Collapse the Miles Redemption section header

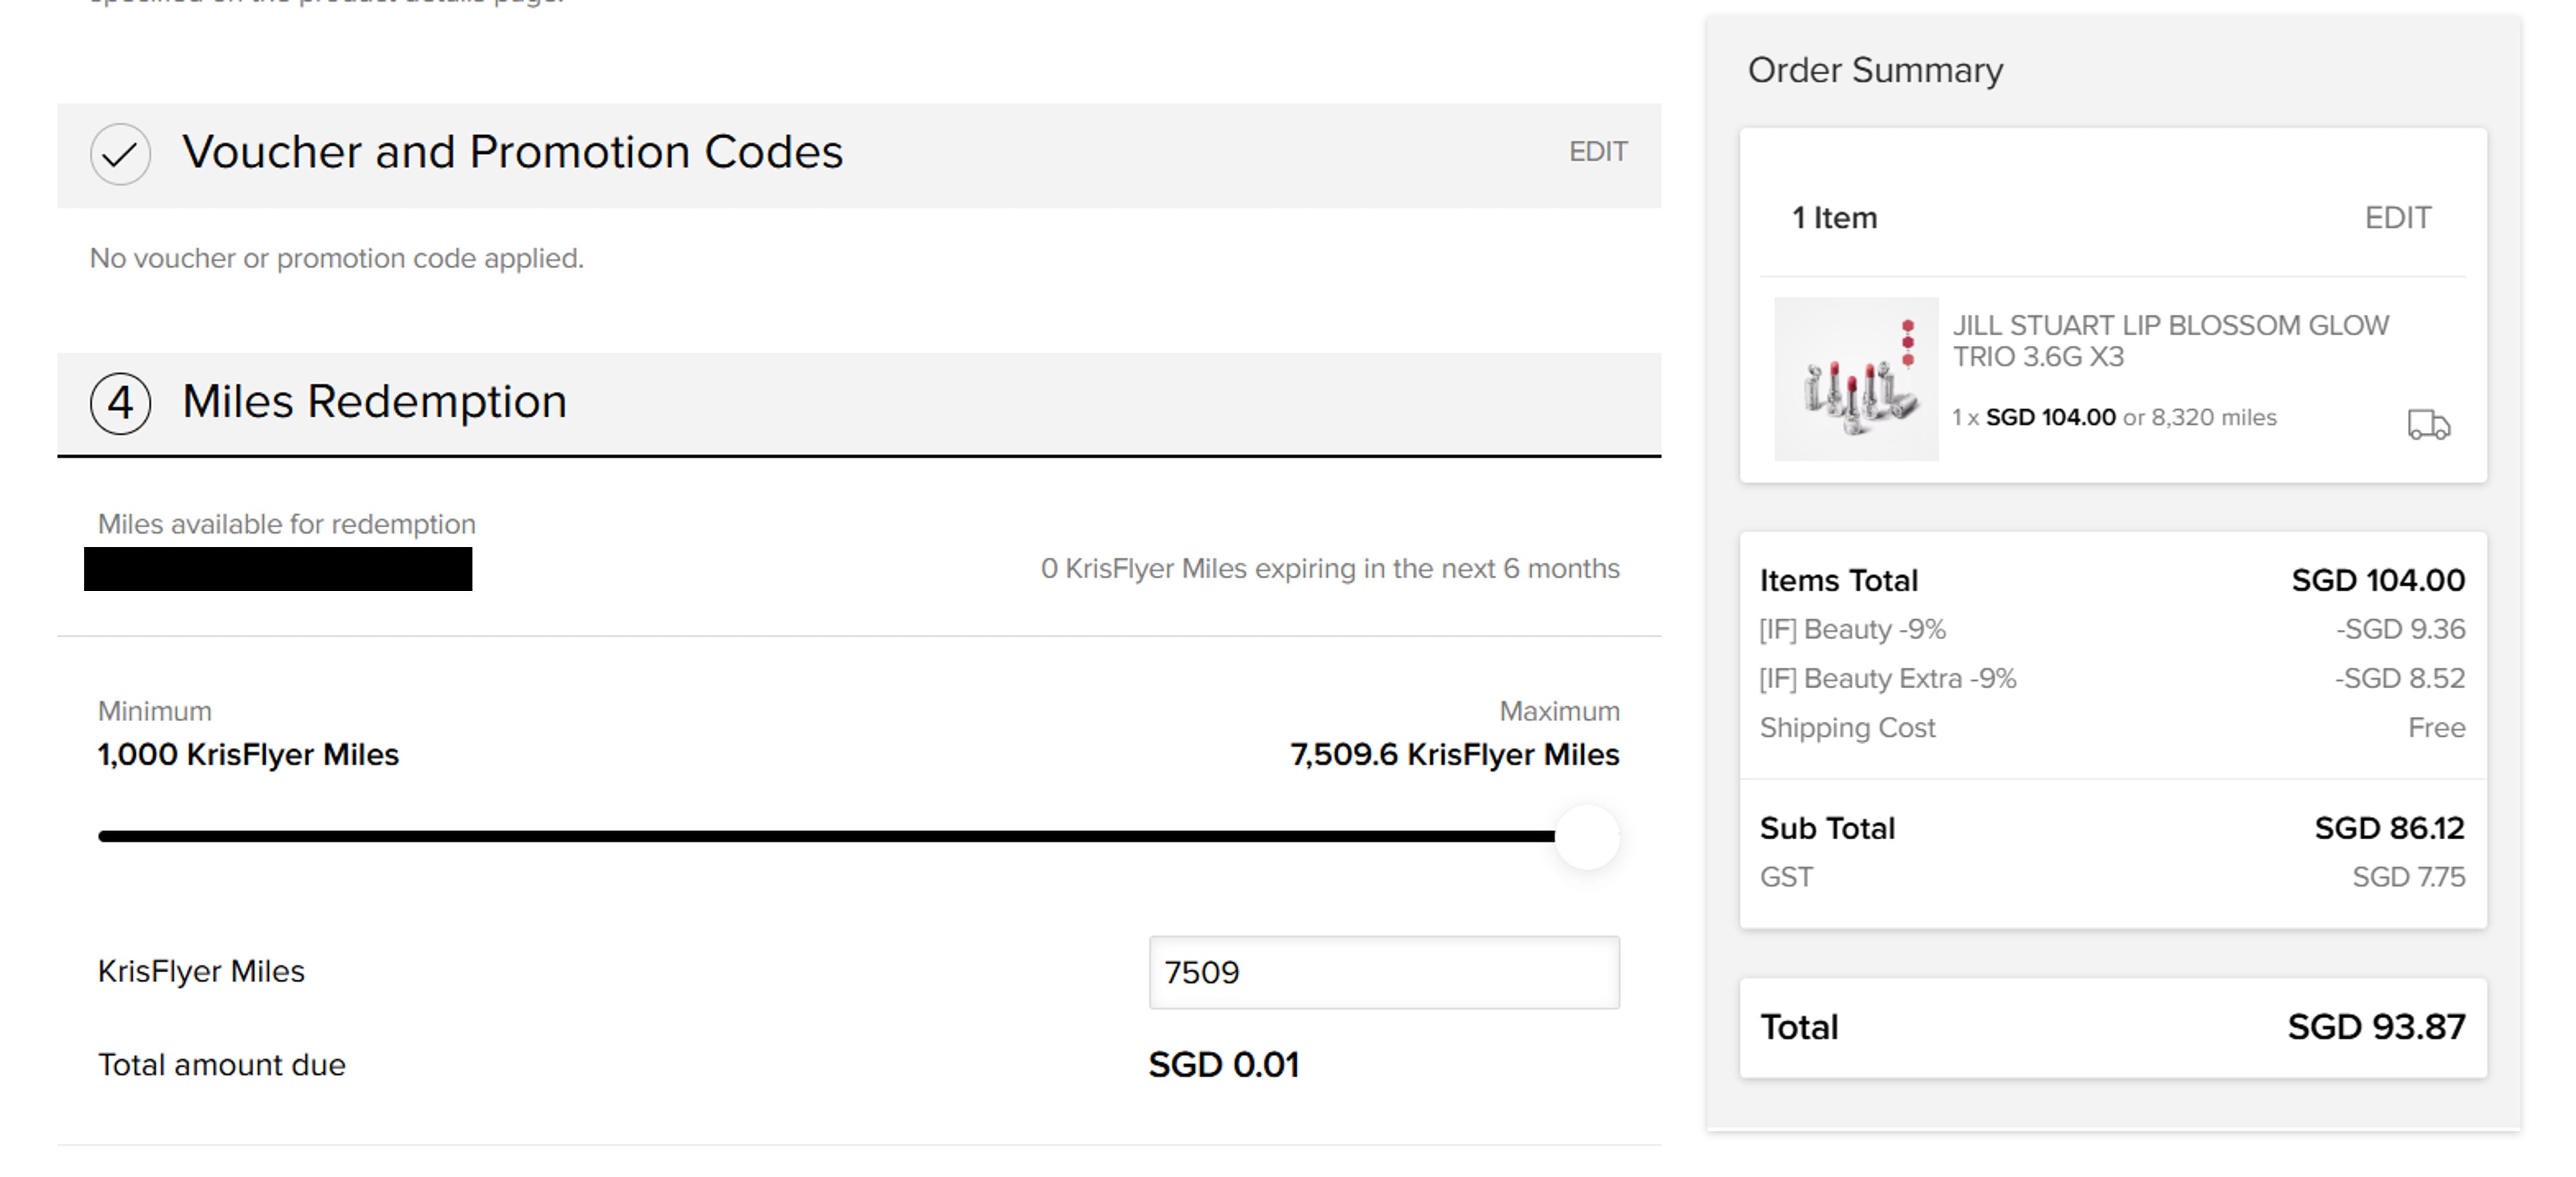click(374, 402)
